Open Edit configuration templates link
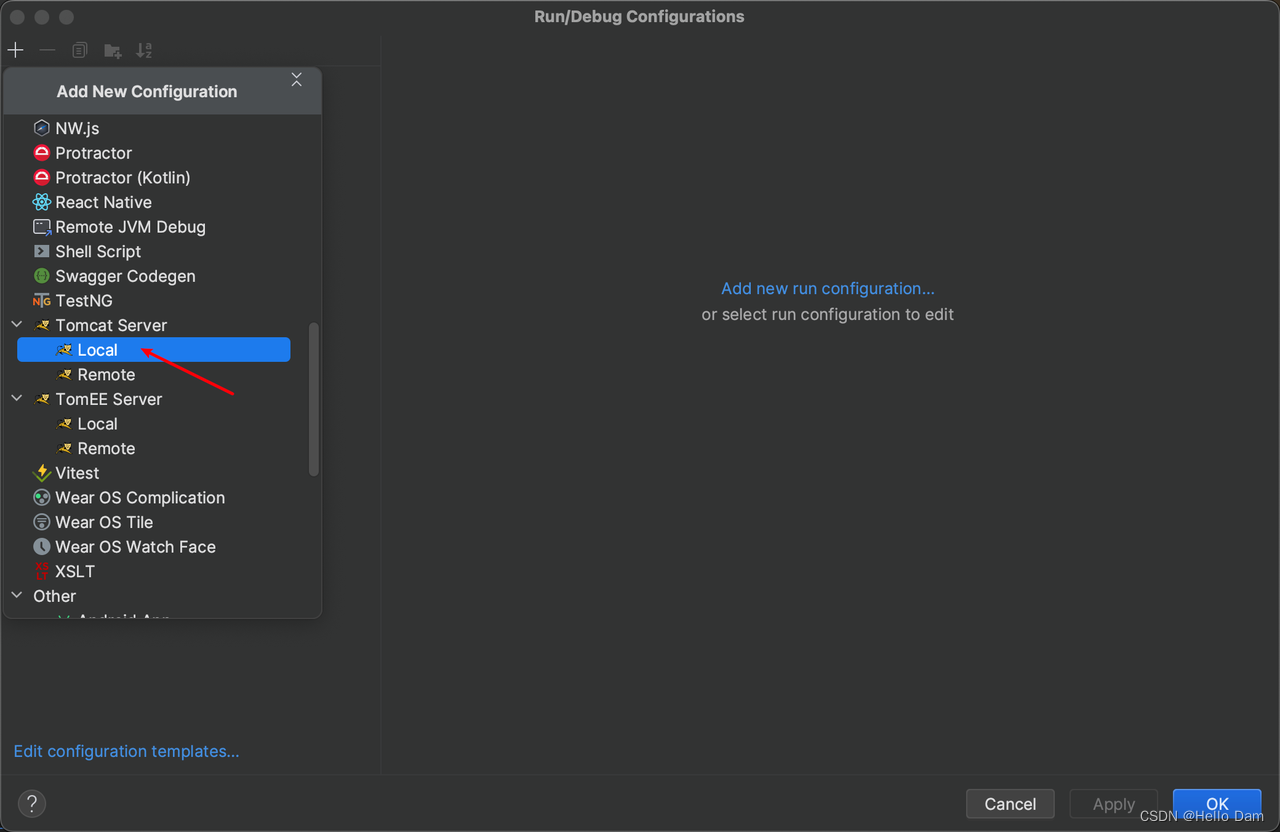The image size is (1280, 832). click(x=126, y=751)
